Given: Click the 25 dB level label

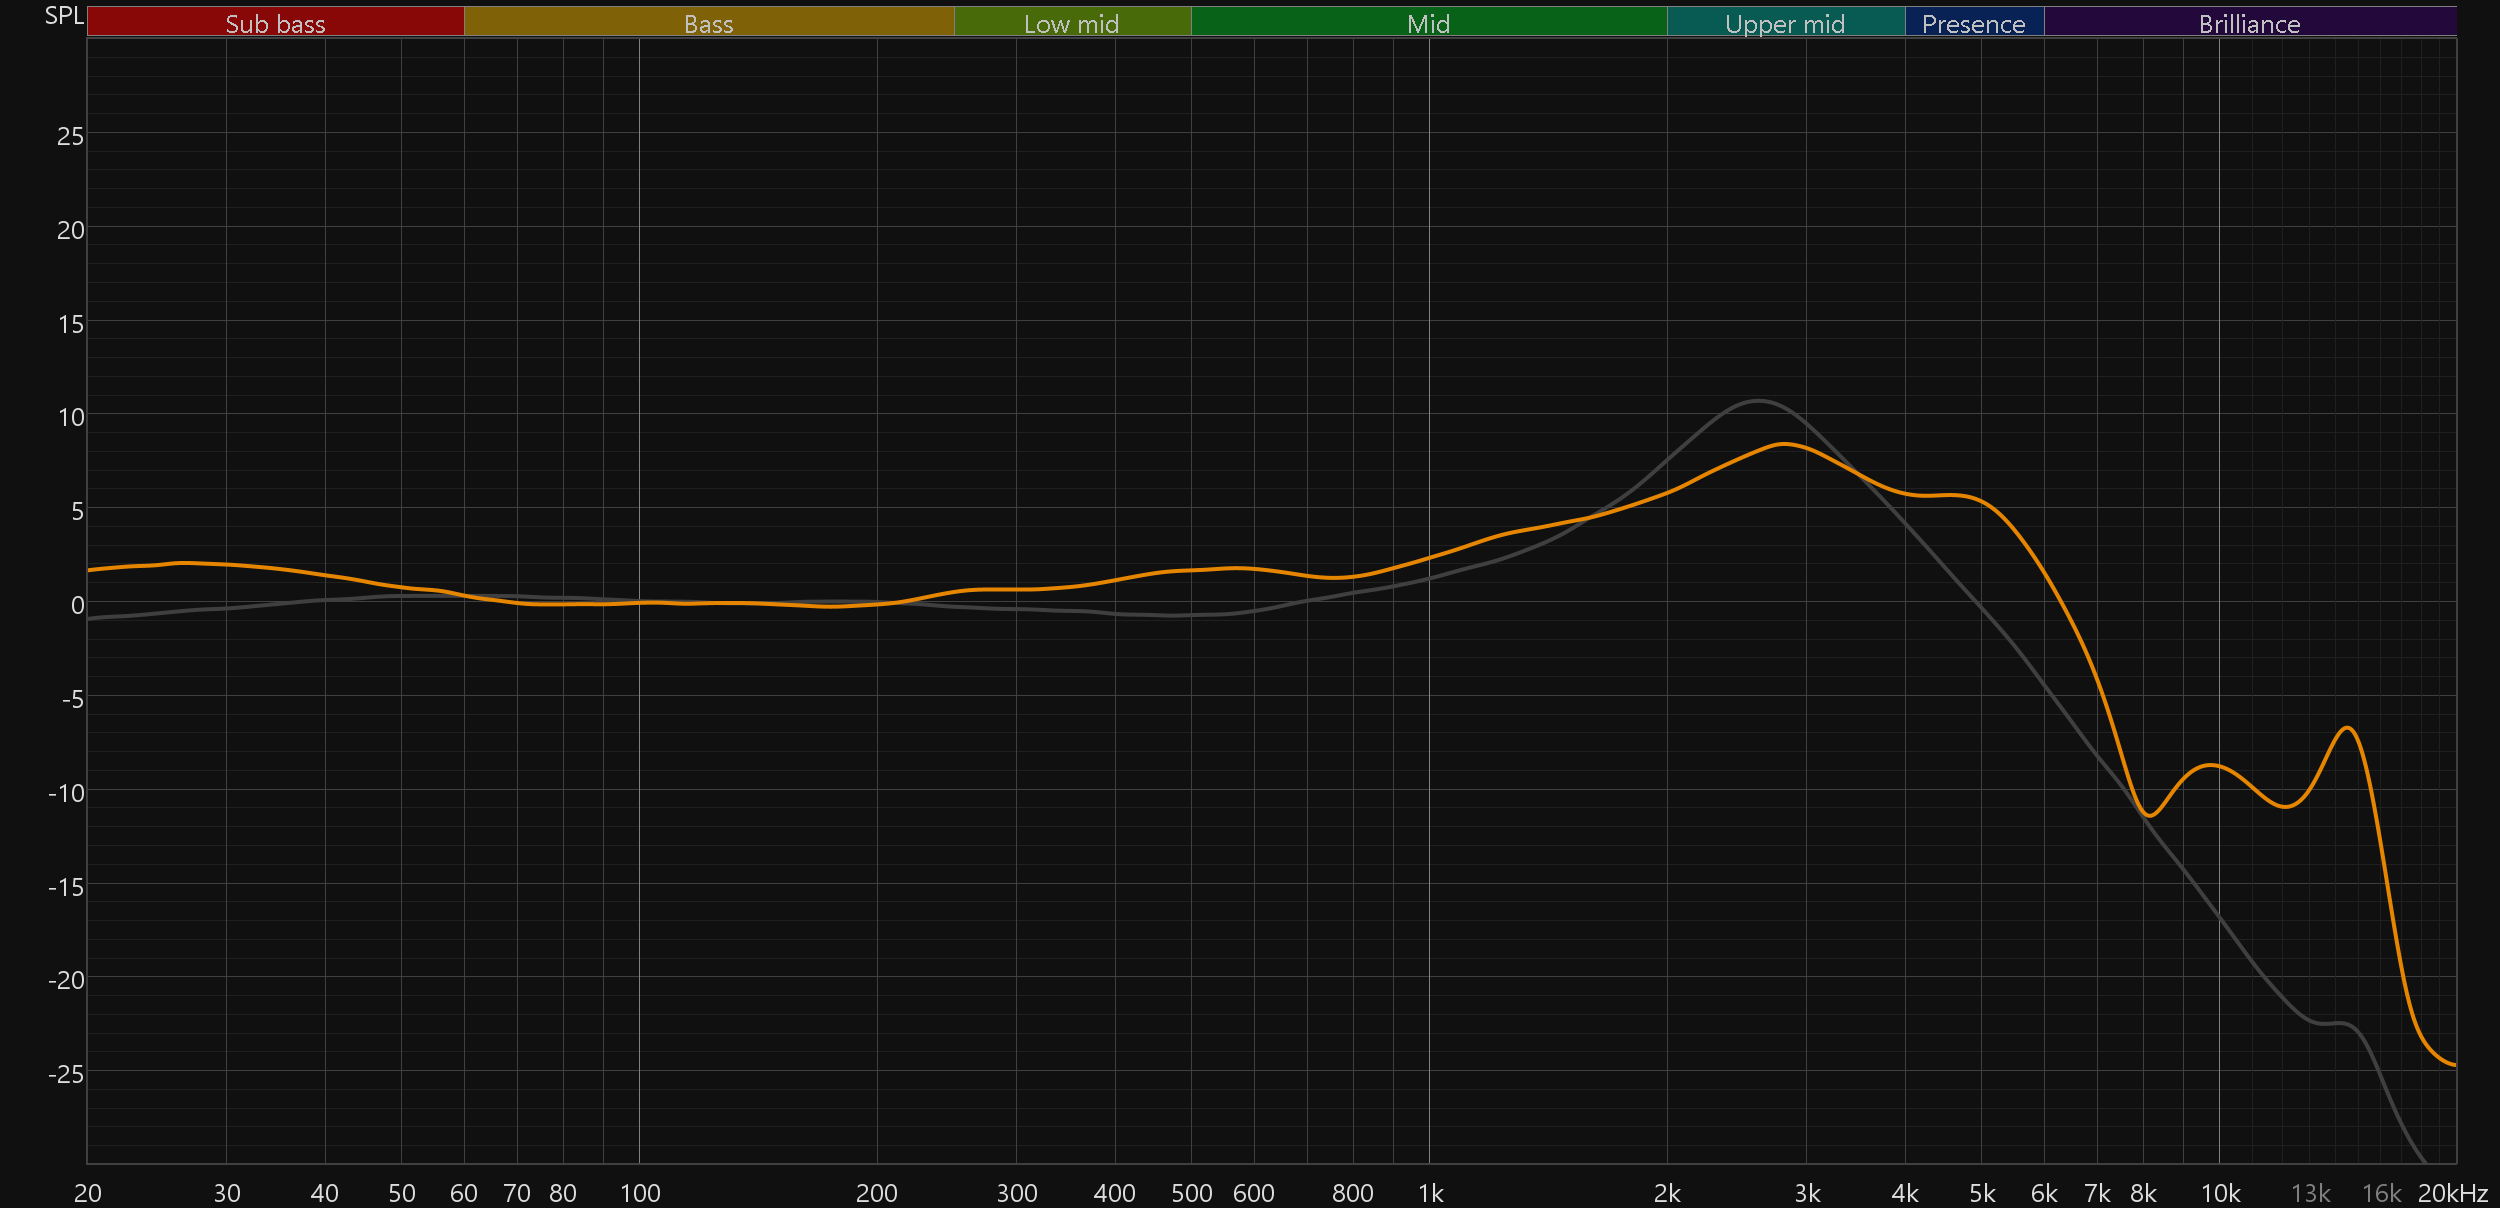Looking at the screenshot, I should tap(70, 136).
